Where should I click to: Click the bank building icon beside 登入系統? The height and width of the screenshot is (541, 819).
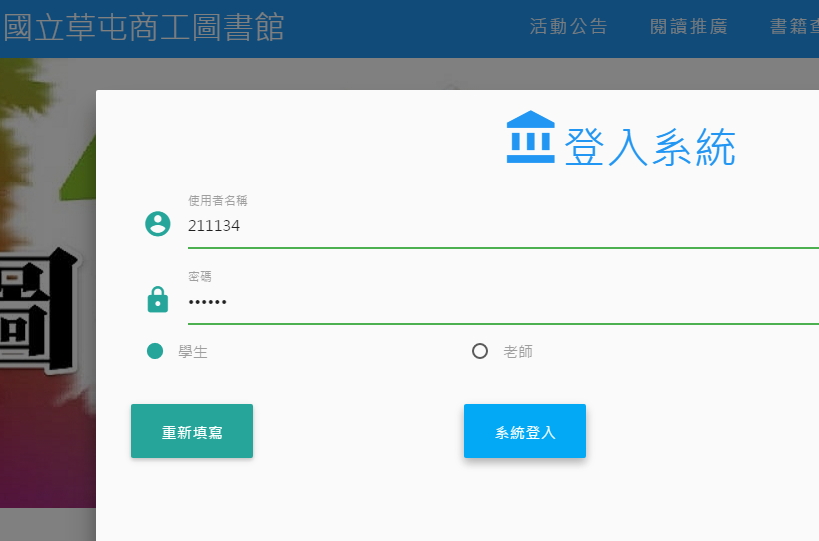coord(530,137)
